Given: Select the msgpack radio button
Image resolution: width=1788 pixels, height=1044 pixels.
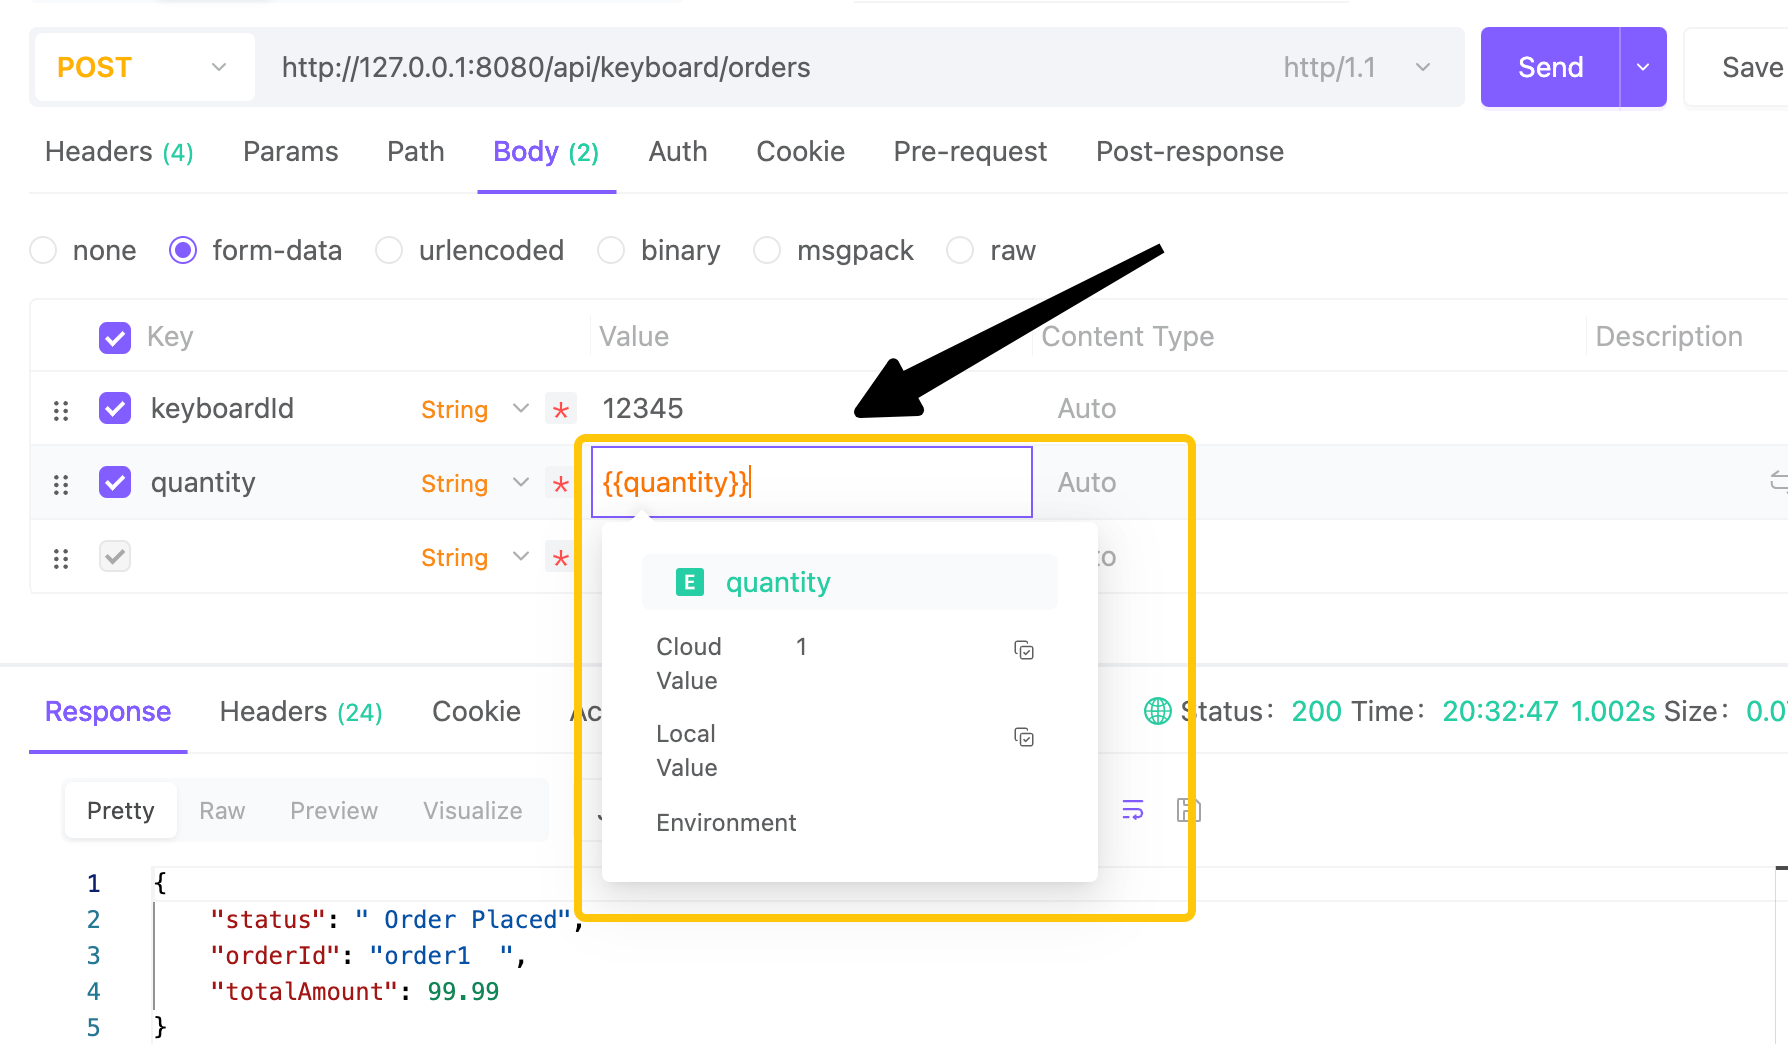Looking at the screenshot, I should [767, 250].
